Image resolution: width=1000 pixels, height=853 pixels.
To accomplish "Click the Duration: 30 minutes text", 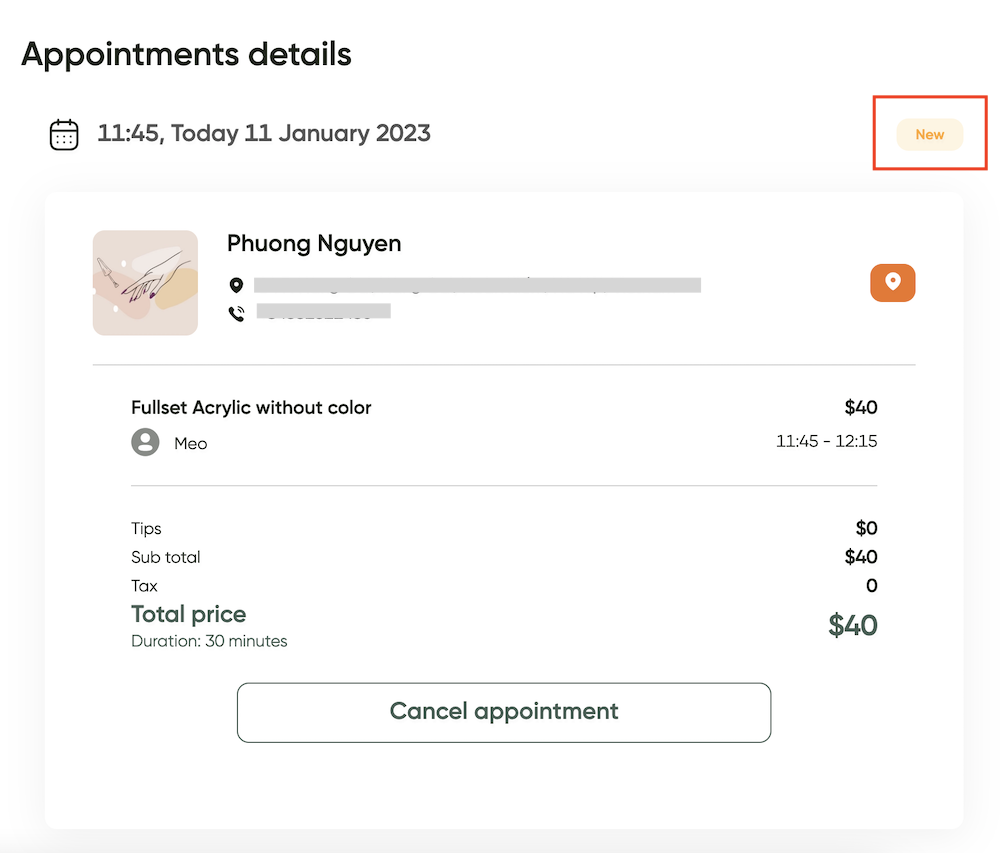I will tap(209, 641).
